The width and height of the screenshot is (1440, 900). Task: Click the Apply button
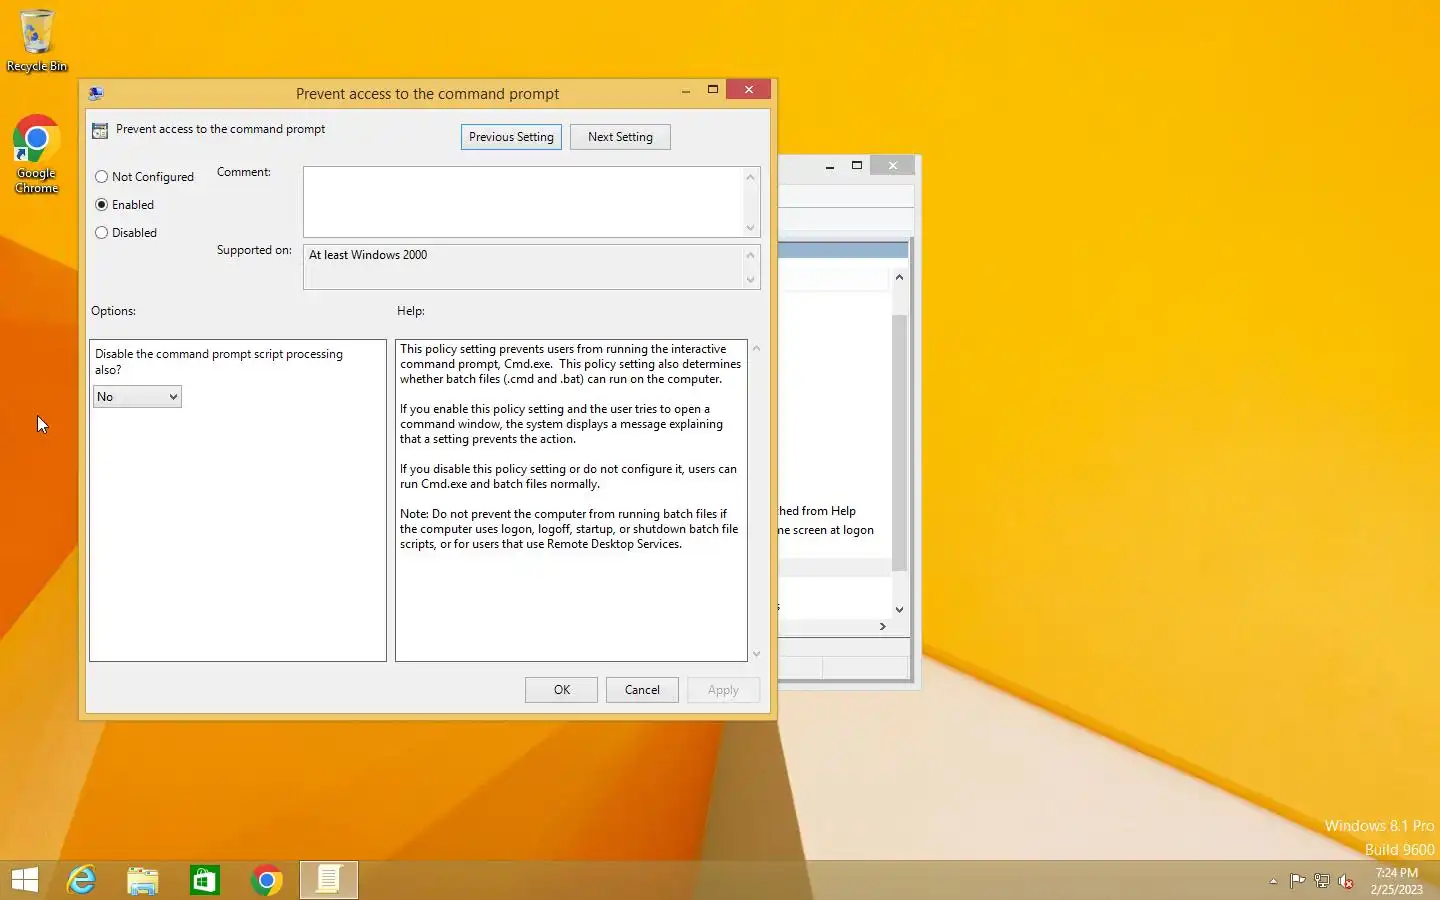click(x=723, y=690)
